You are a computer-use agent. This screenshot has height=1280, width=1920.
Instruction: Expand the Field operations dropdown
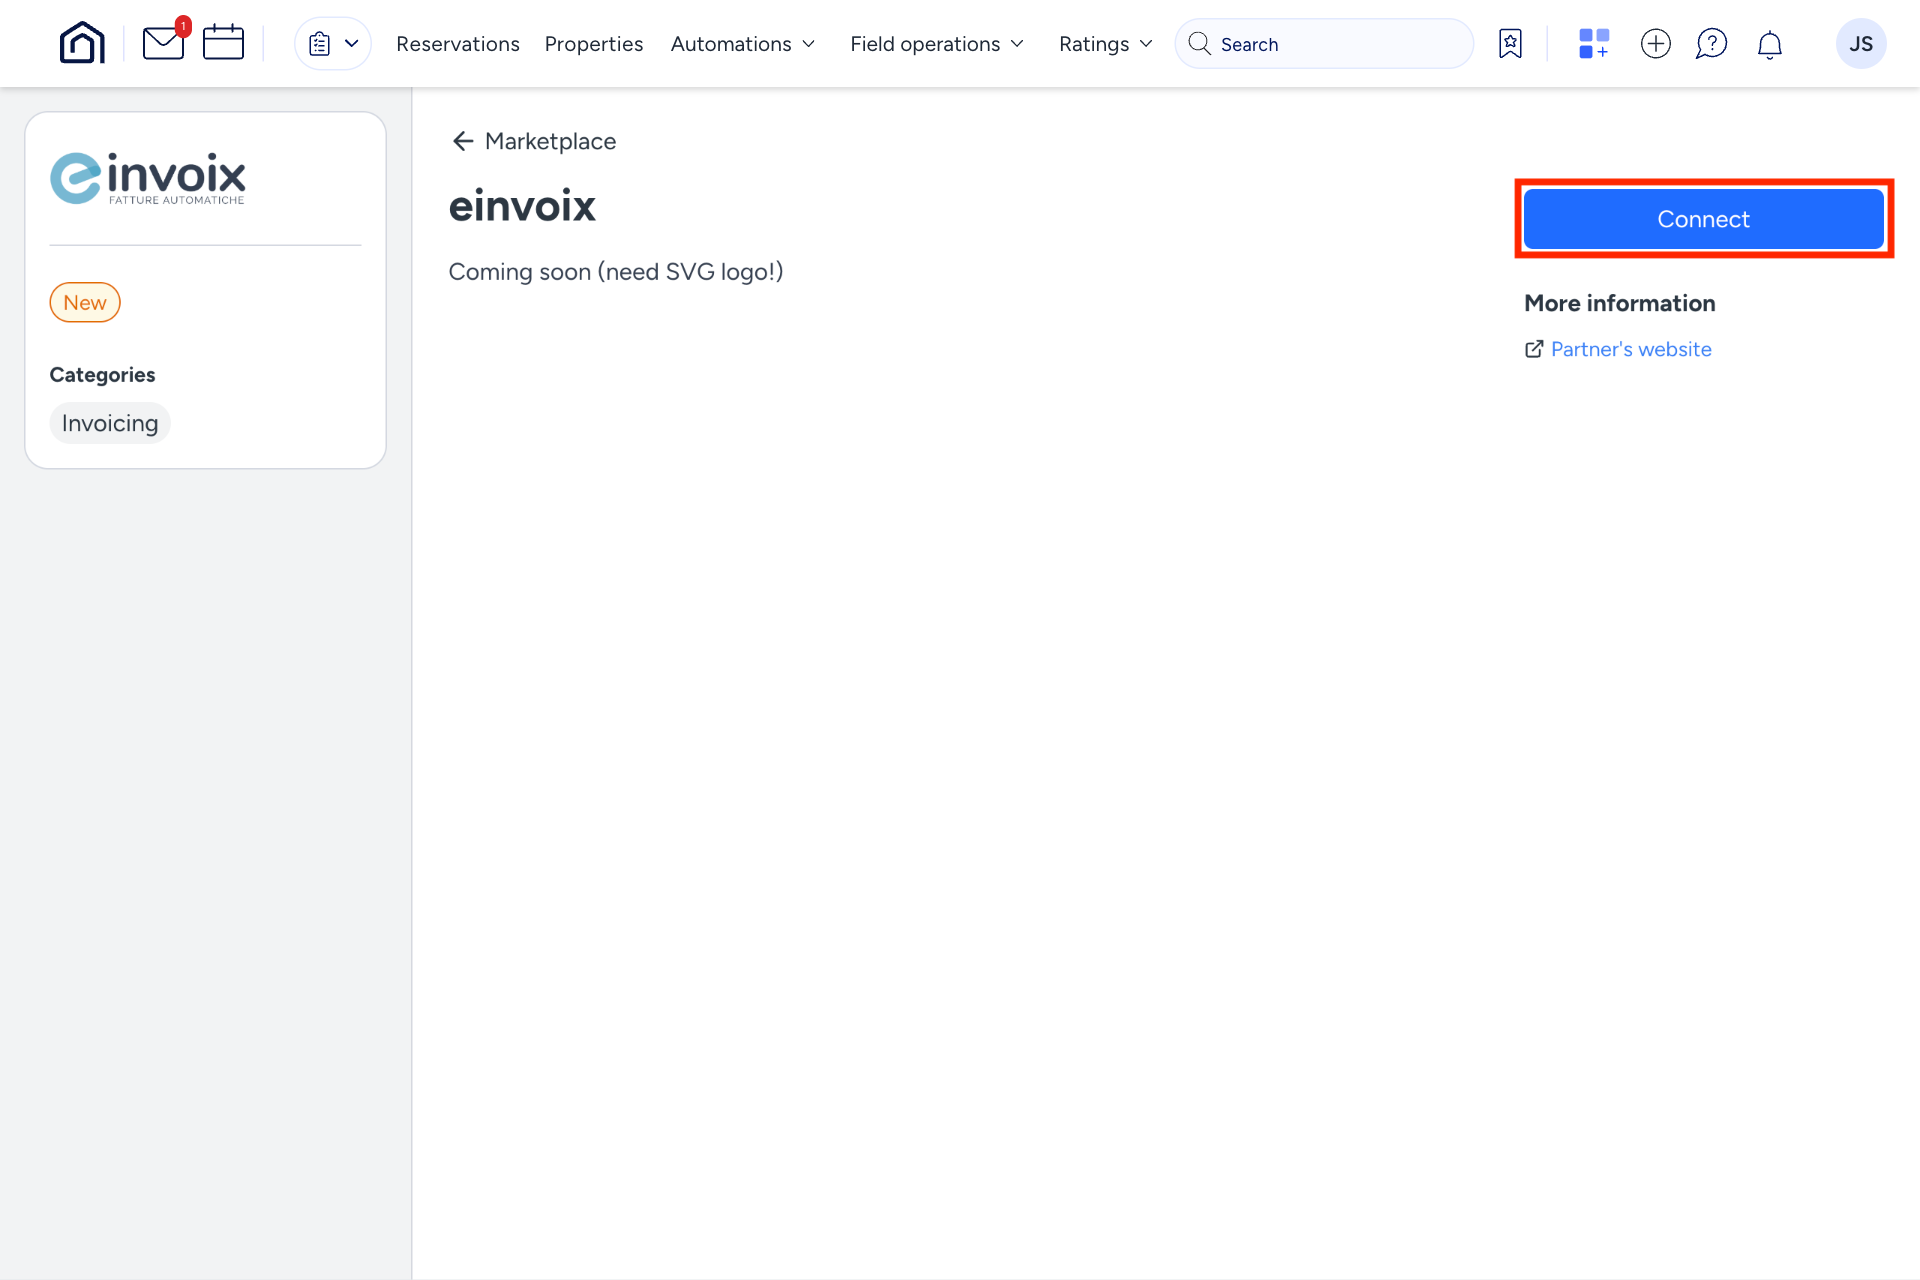[936, 43]
